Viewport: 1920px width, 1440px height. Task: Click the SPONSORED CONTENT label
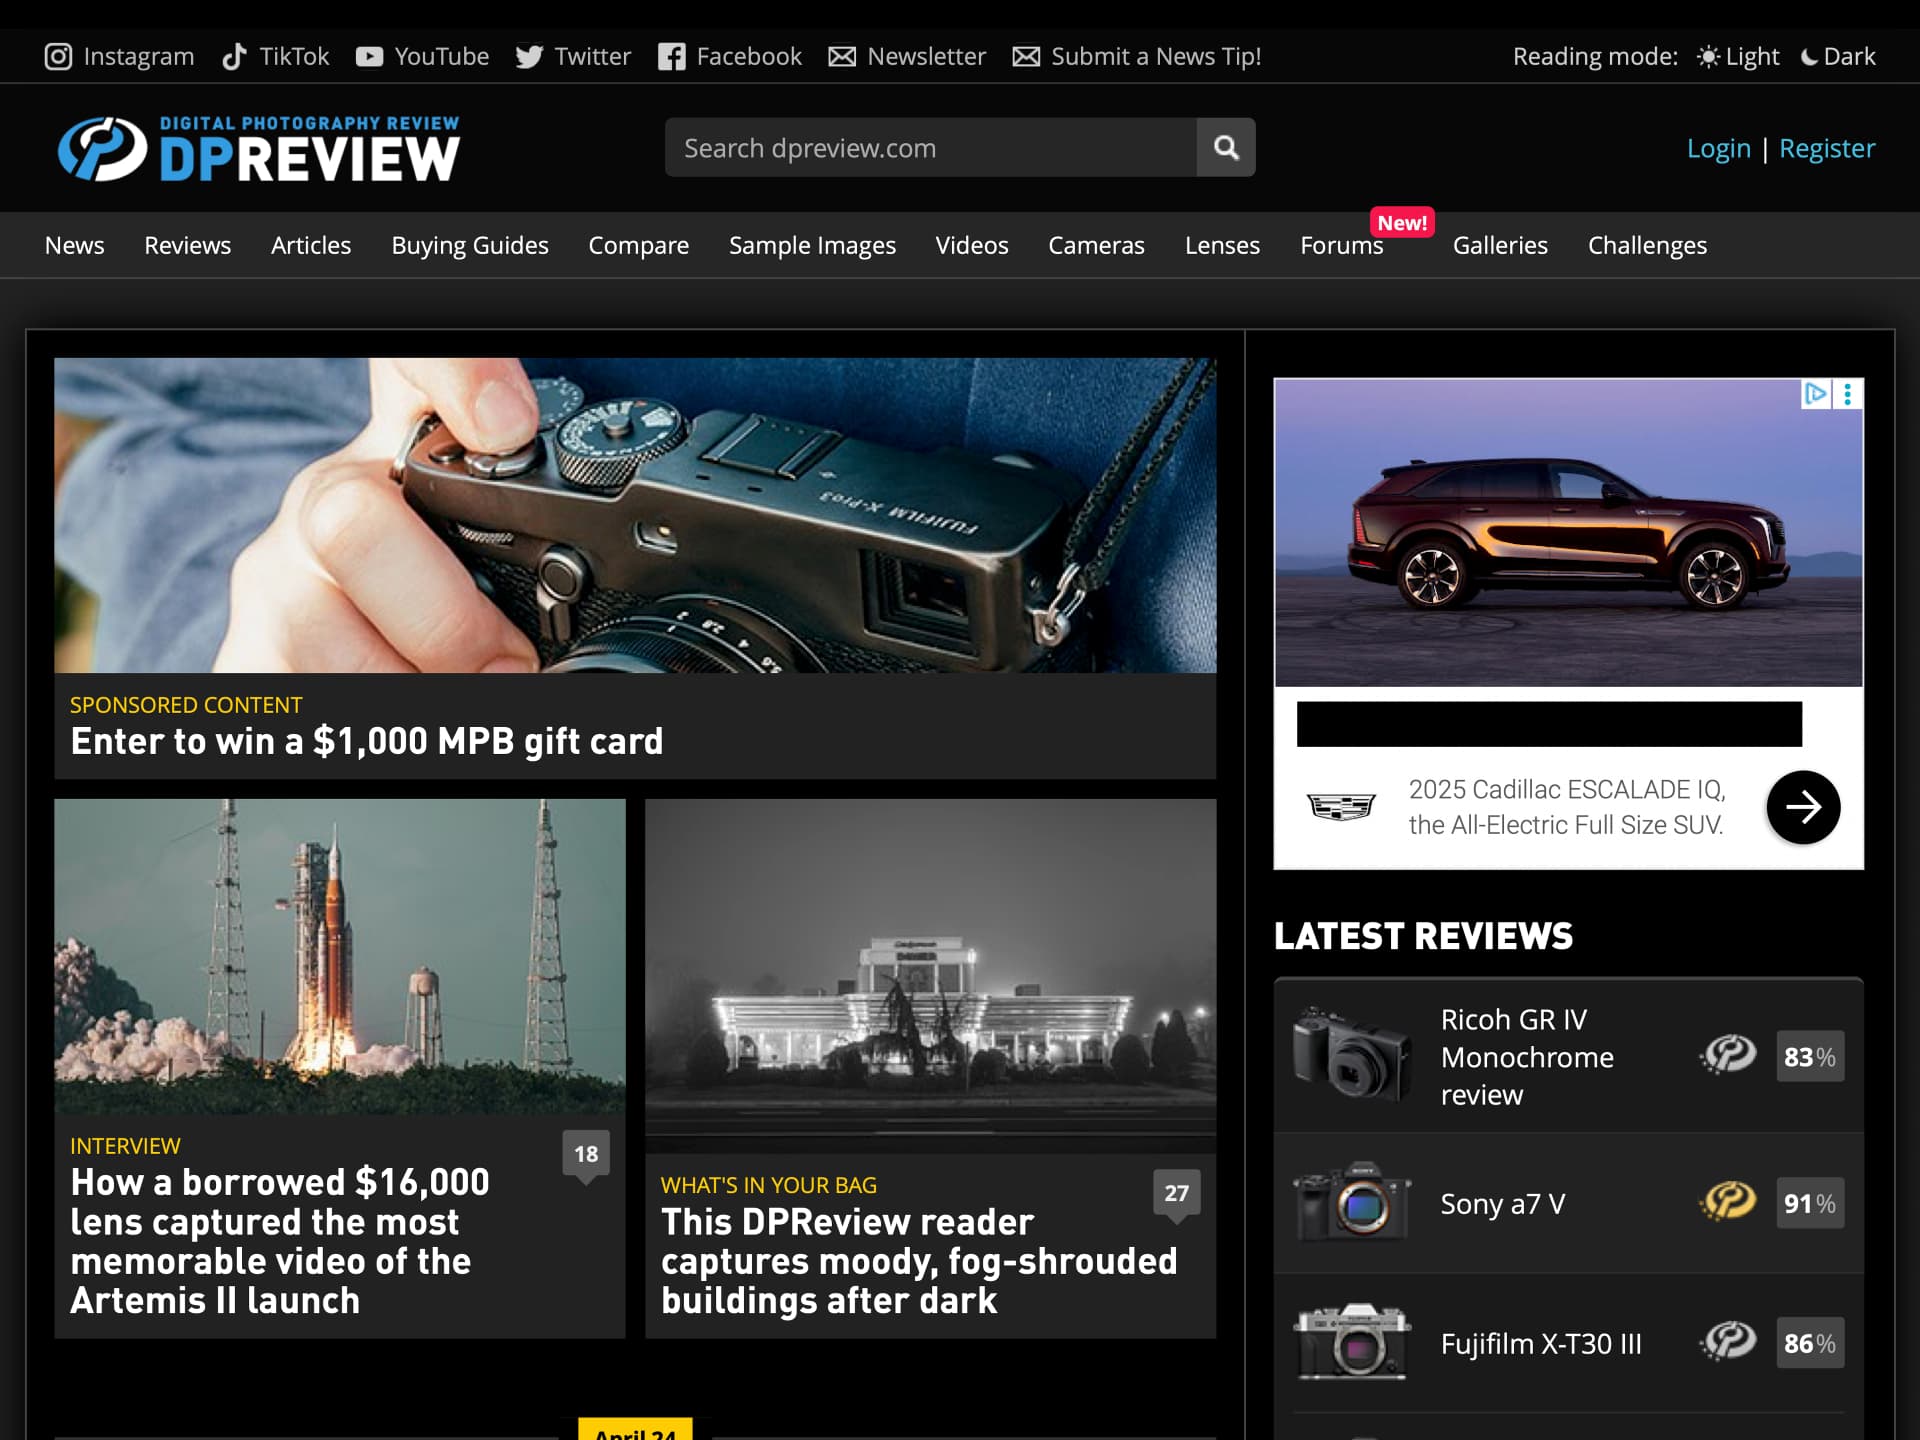click(186, 705)
